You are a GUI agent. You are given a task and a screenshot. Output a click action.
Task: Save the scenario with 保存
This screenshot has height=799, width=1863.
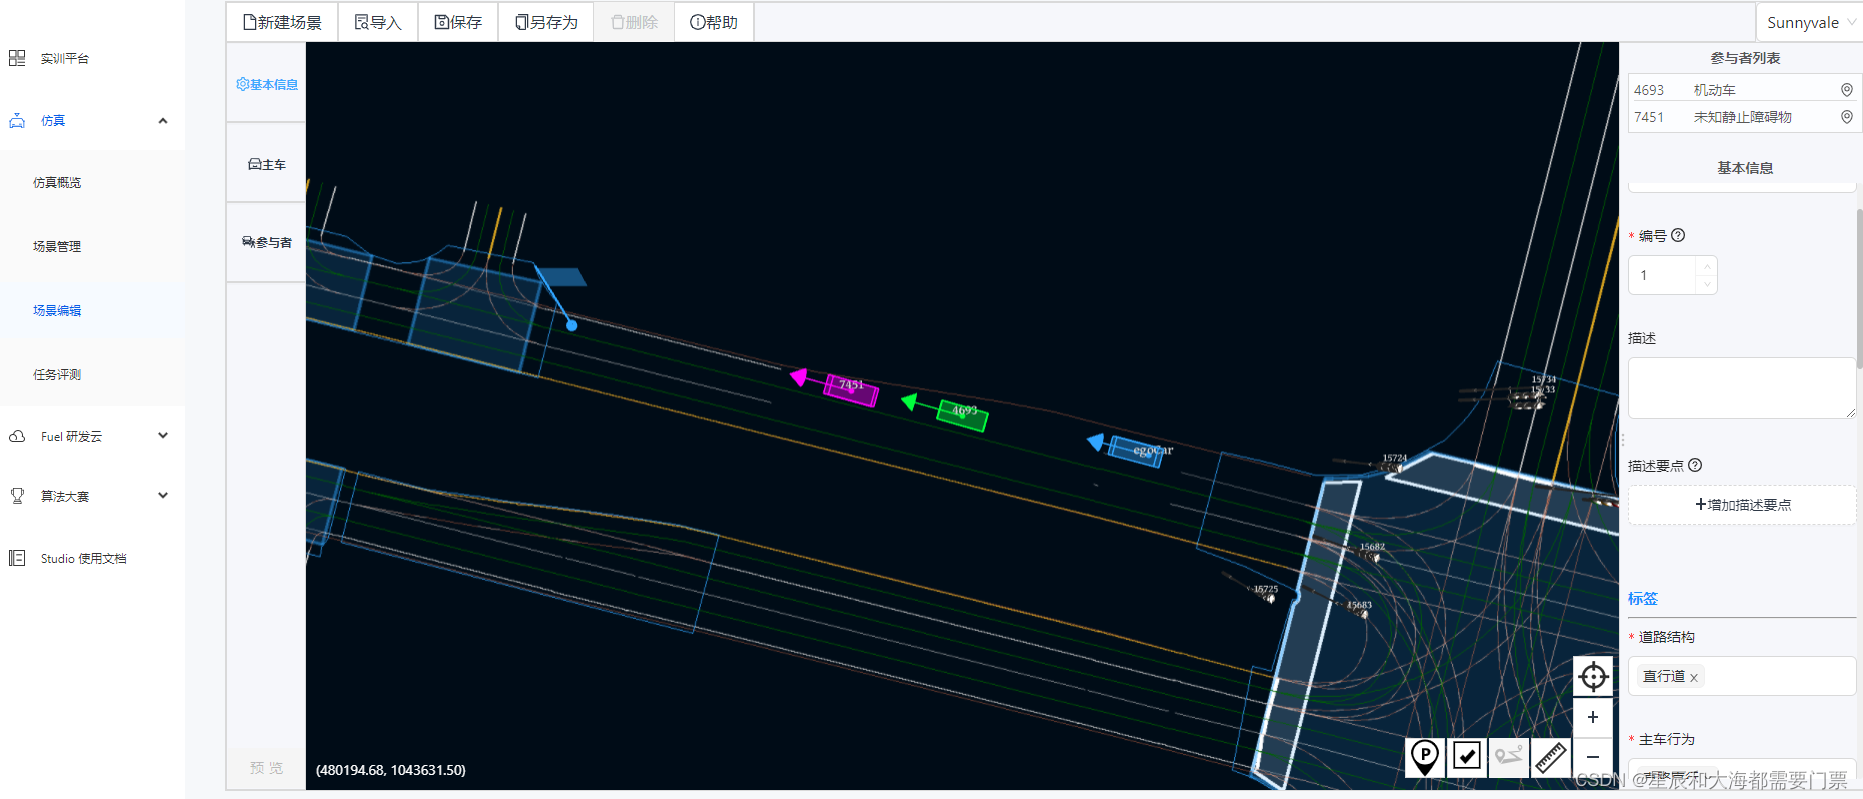pos(458,22)
